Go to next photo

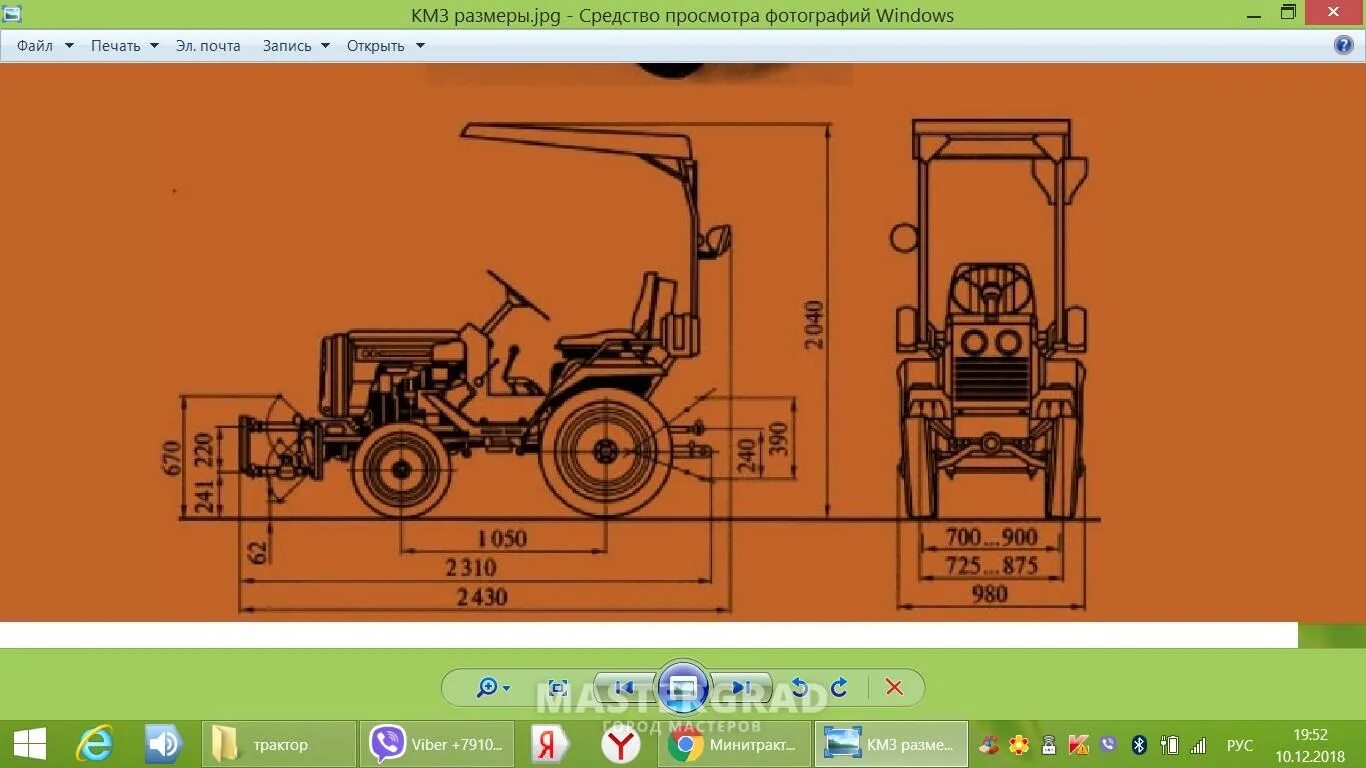[x=741, y=687]
